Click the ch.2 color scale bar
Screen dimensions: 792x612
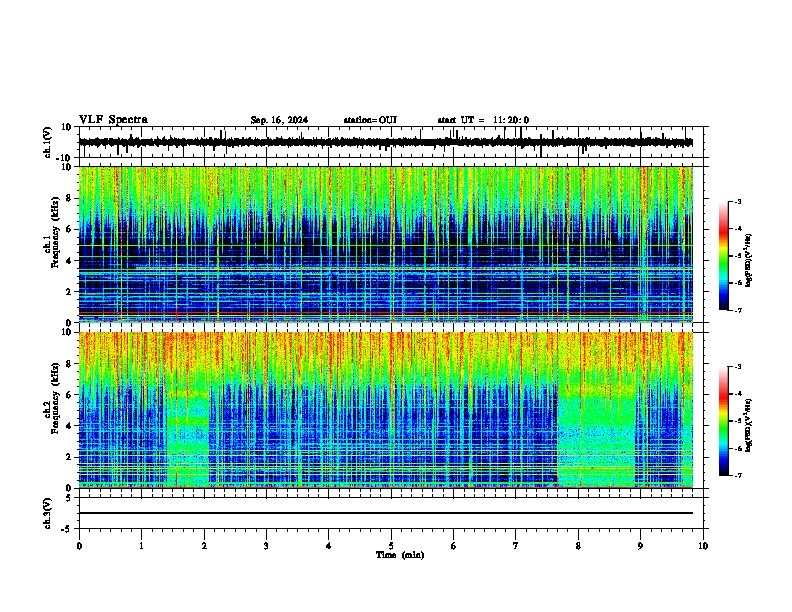tap(724, 421)
